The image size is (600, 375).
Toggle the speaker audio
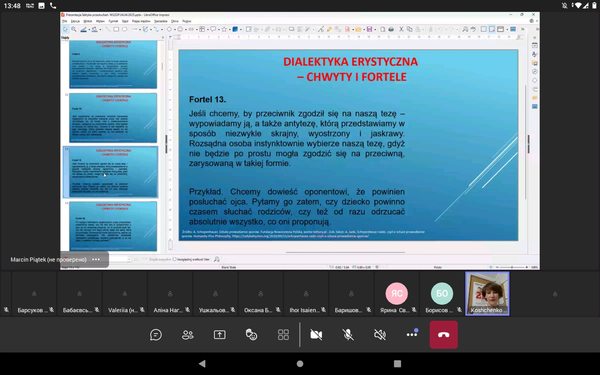380,335
